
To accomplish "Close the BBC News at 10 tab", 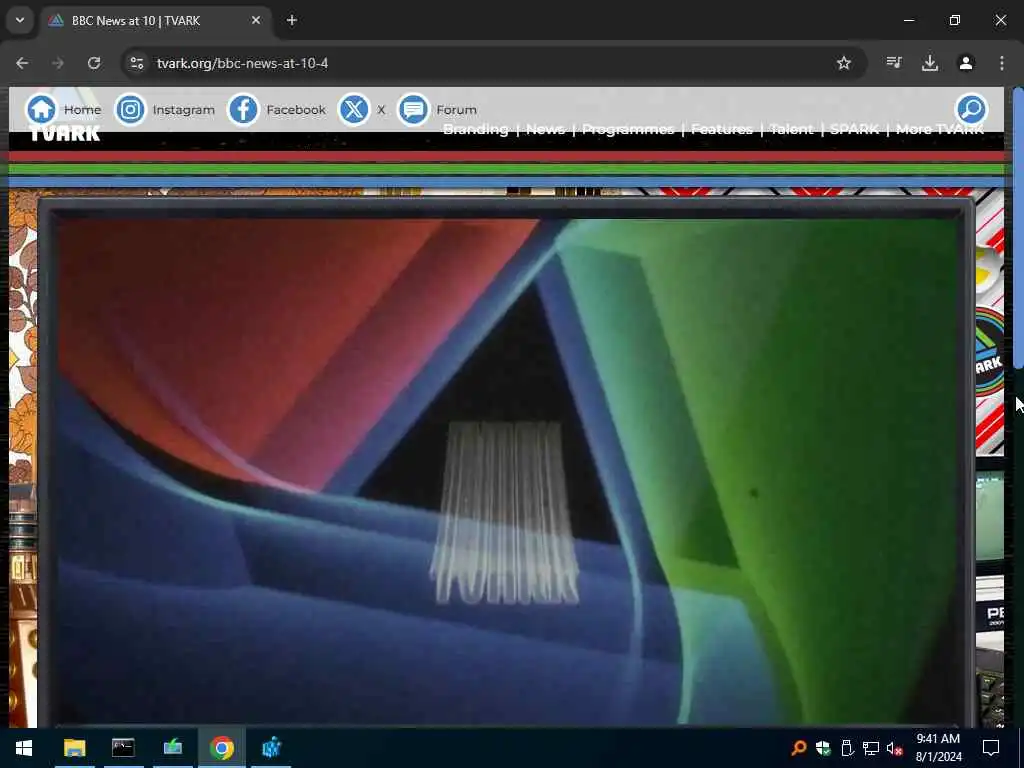I will click(x=256, y=20).
